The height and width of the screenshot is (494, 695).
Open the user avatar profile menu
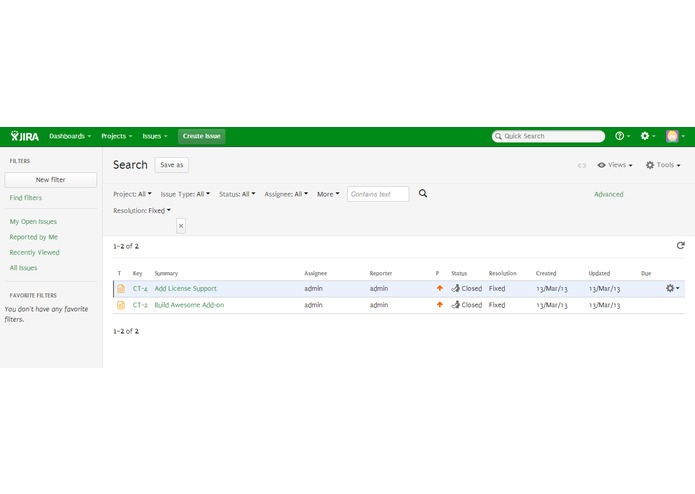pyautogui.click(x=675, y=136)
